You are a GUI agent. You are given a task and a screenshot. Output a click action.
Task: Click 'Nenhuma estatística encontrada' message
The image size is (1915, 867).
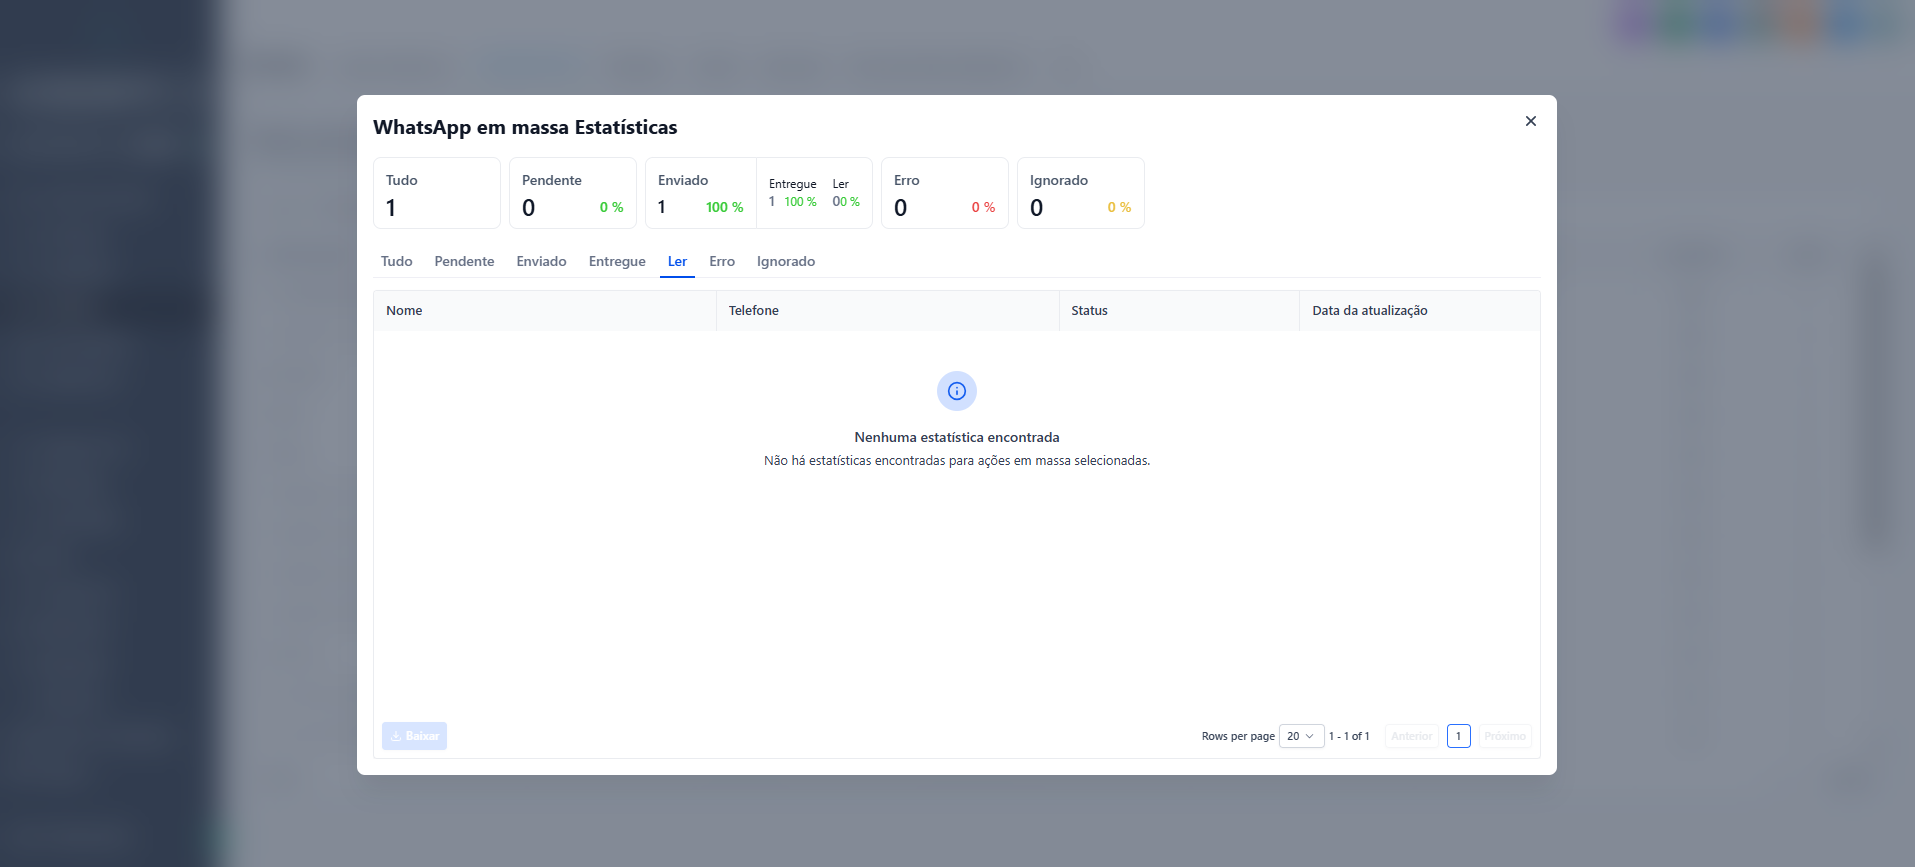pyautogui.click(x=957, y=437)
